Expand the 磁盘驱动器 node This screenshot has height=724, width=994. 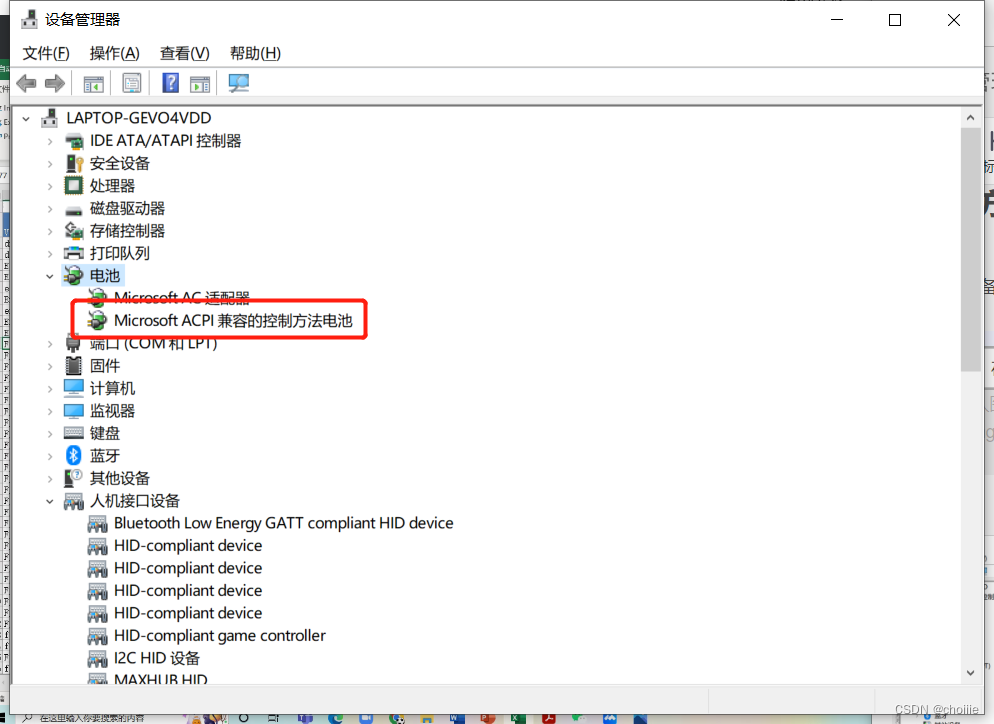50,209
